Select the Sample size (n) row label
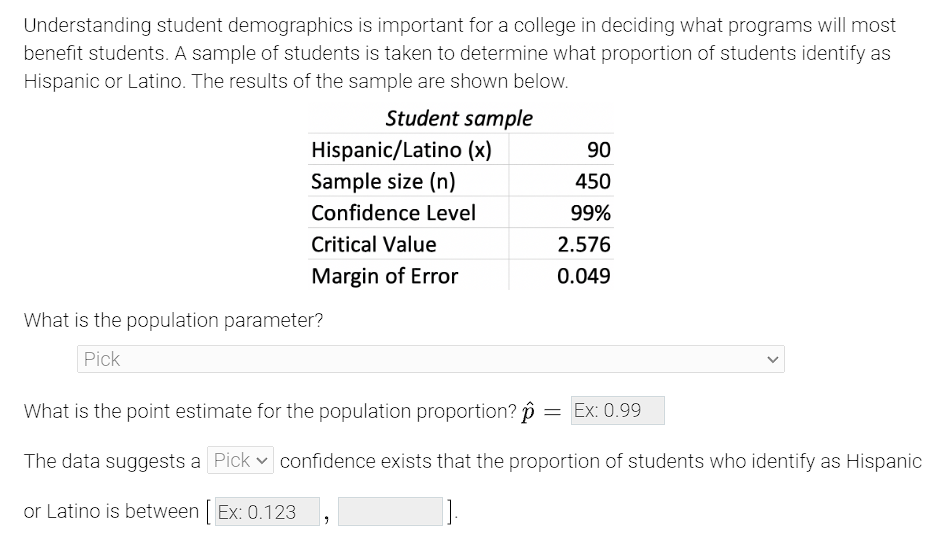The width and height of the screenshot is (938, 539). [x=383, y=182]
